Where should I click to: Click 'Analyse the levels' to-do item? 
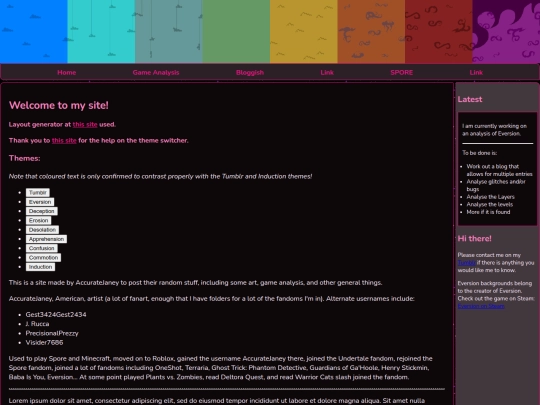[490, 205]
